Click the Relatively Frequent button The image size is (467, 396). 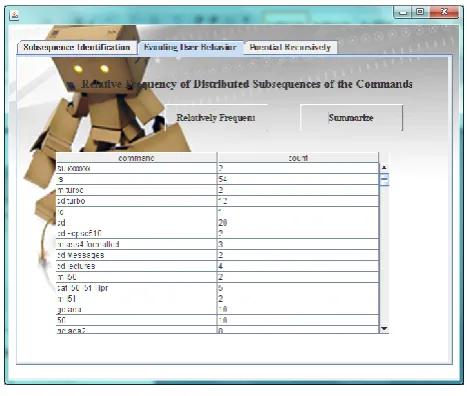point(216,118)
